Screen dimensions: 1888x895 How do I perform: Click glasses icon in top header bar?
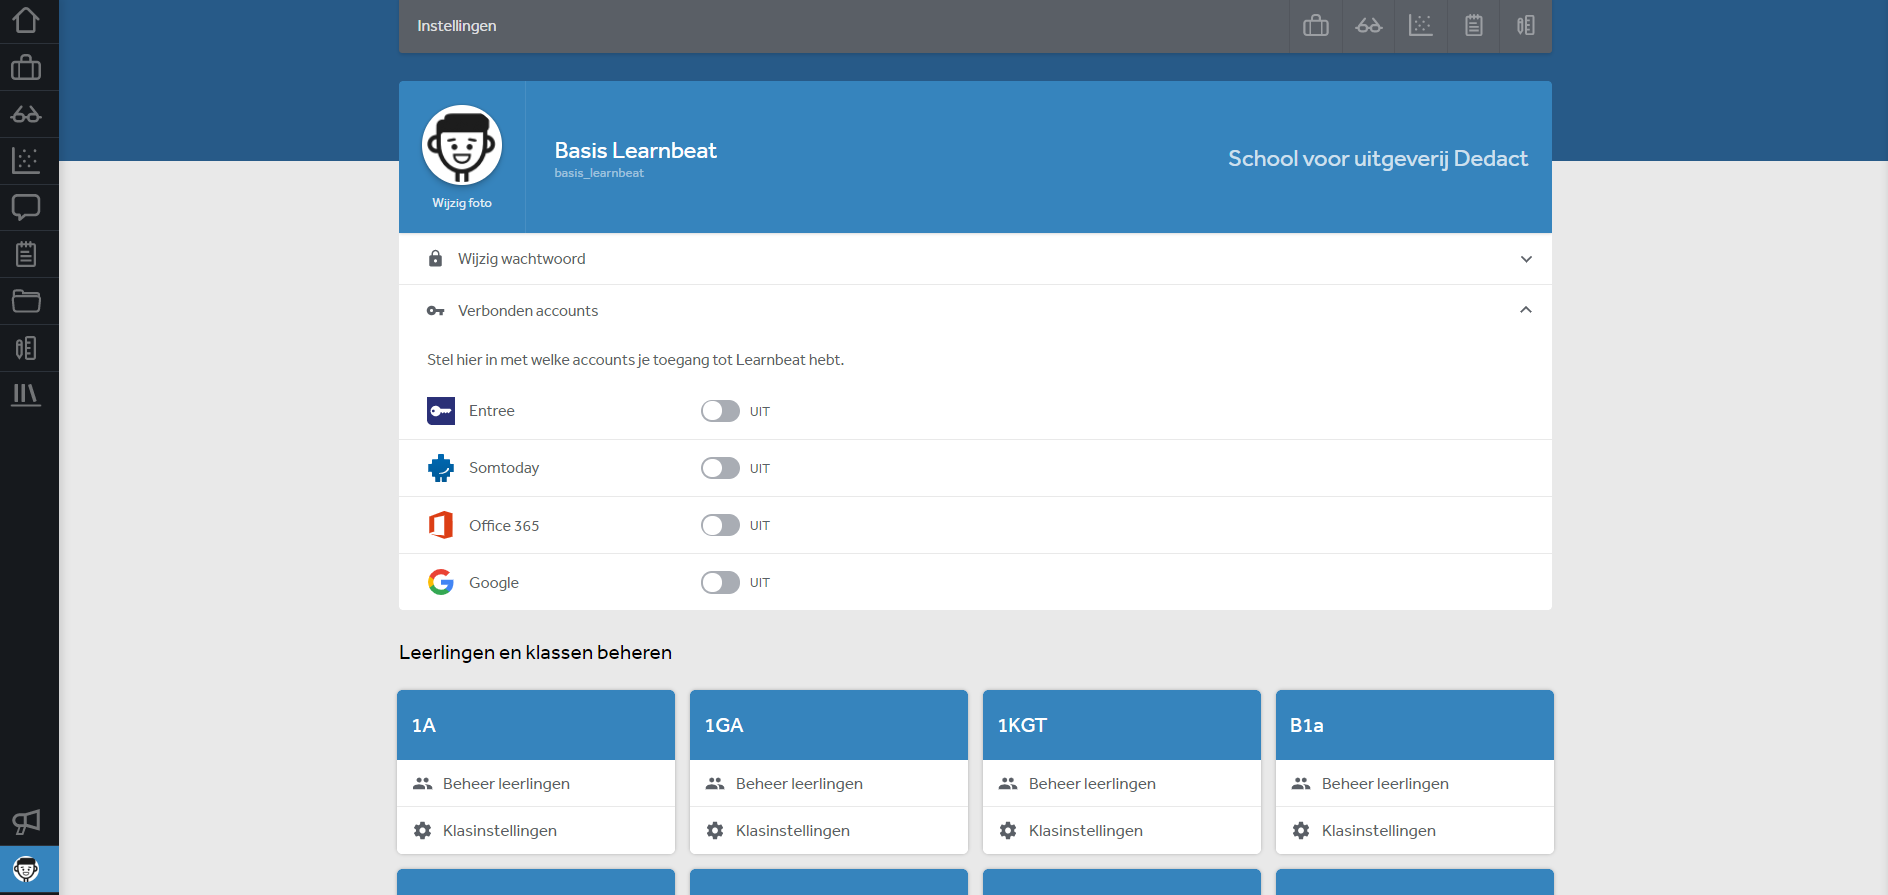(1369, 25)
